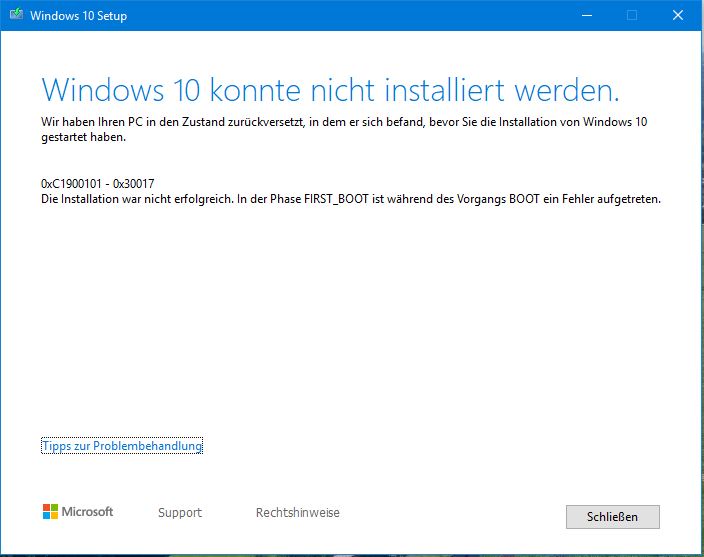Image resolution: width=704 pixels, height=557 pixels.
Task: Minimize the Windows 10 Setup window
Action: 587,15
